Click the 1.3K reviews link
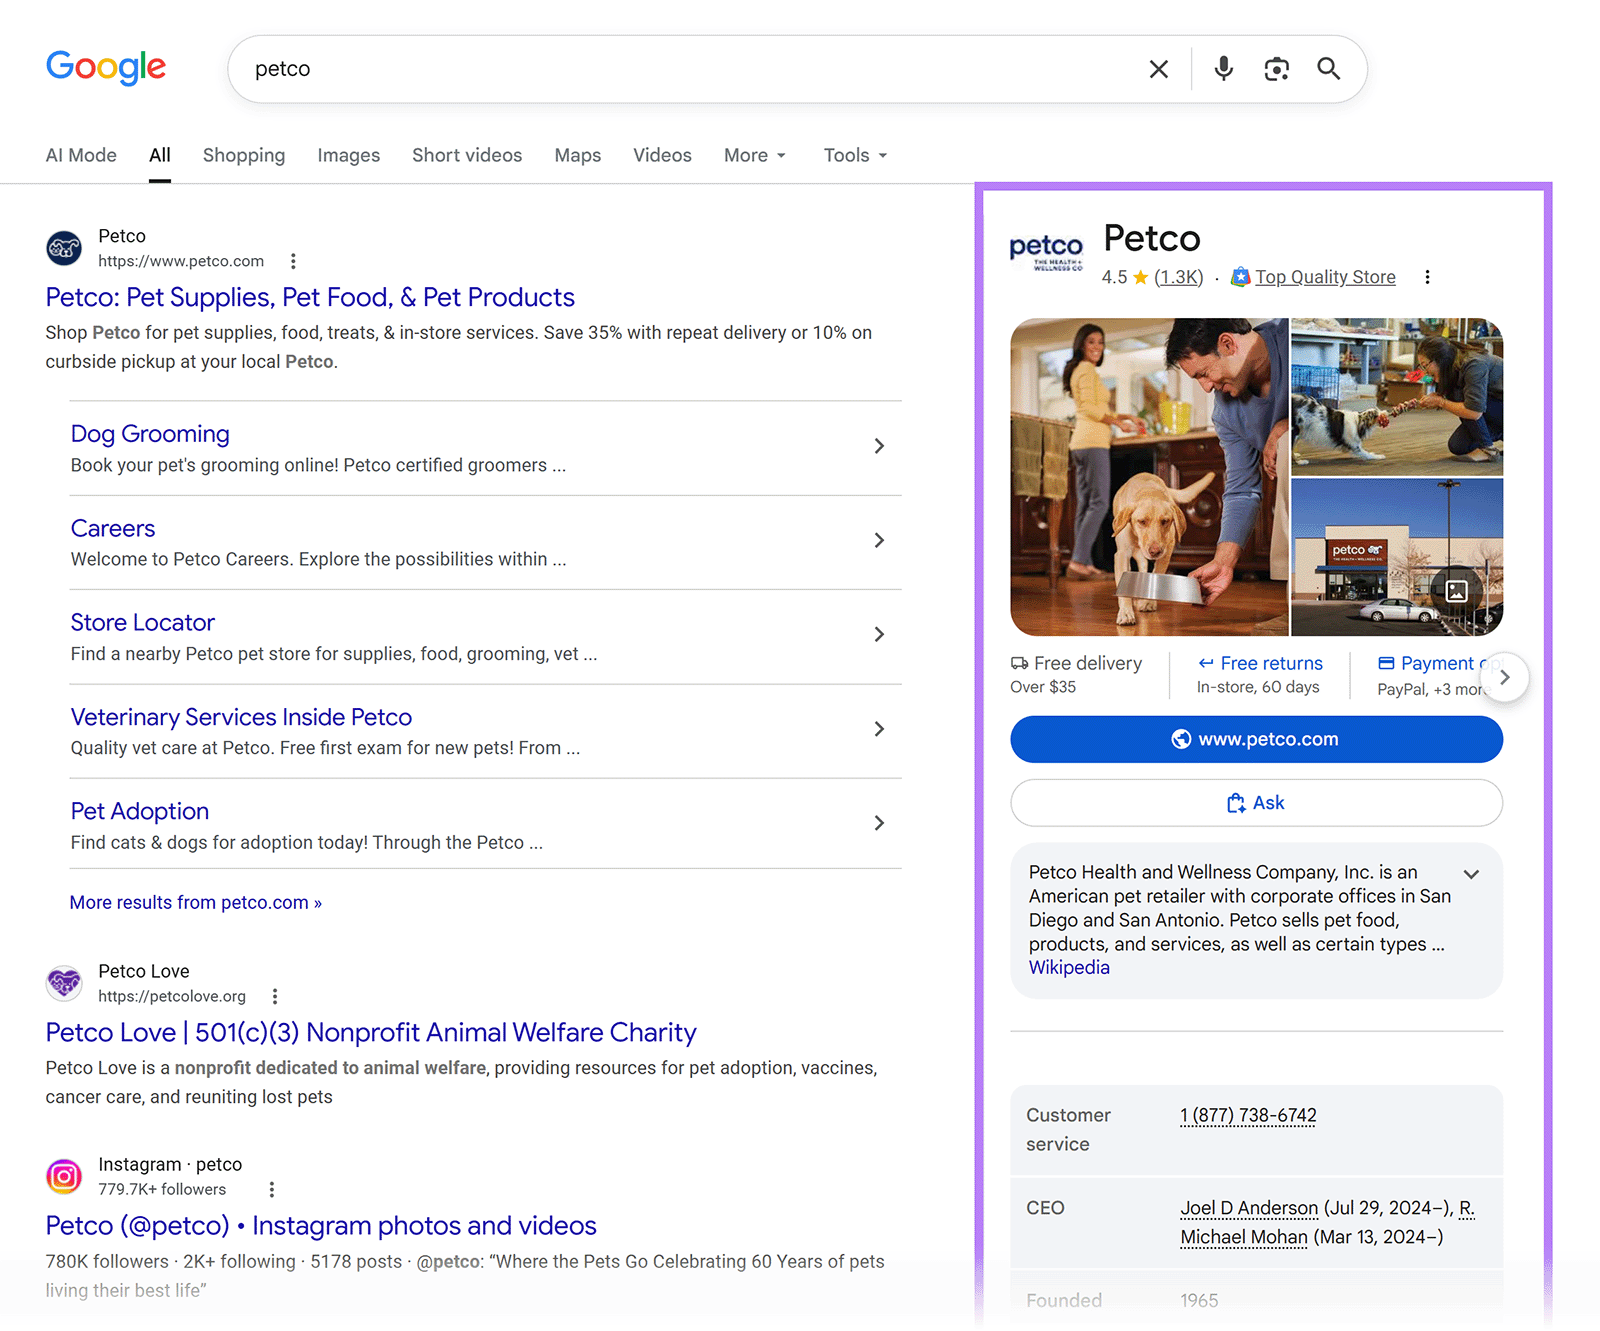Viewport: 1600px width, 1331px height. click(x=1179, y=277)
